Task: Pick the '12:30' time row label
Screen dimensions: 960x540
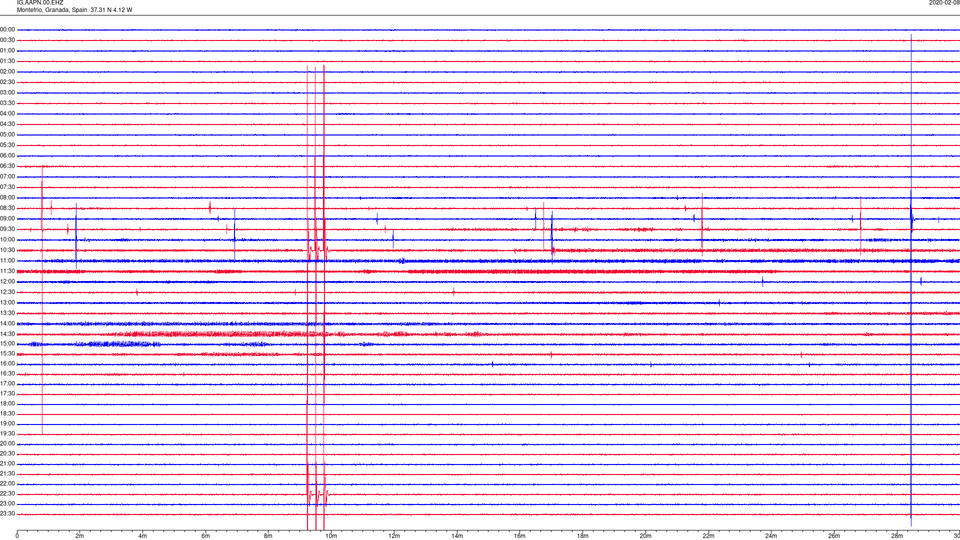Action: (x=7, y=292)
